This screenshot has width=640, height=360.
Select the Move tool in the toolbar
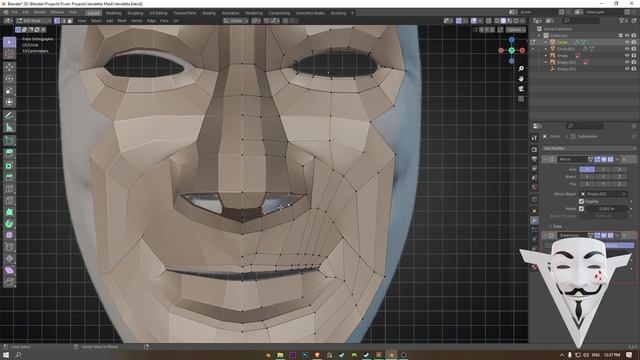tap(9, 67)
